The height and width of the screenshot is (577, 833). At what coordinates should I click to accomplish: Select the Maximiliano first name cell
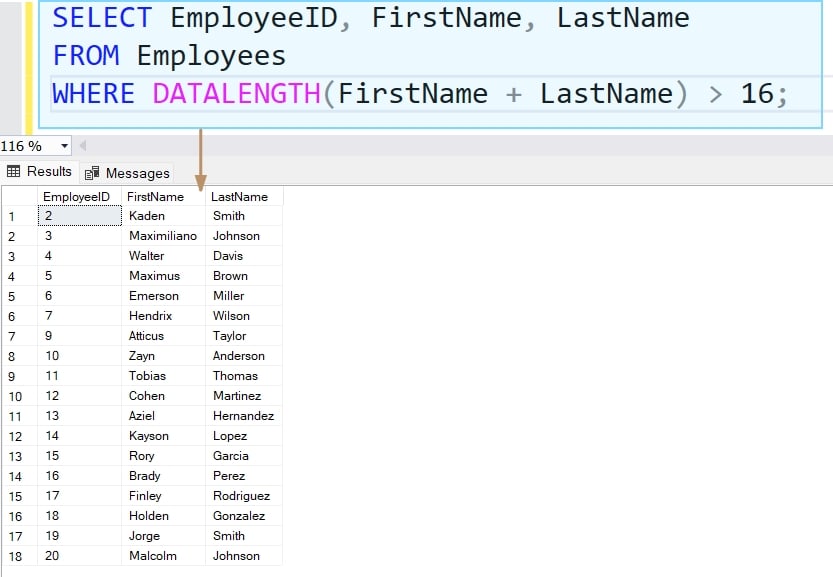[164, 236]
